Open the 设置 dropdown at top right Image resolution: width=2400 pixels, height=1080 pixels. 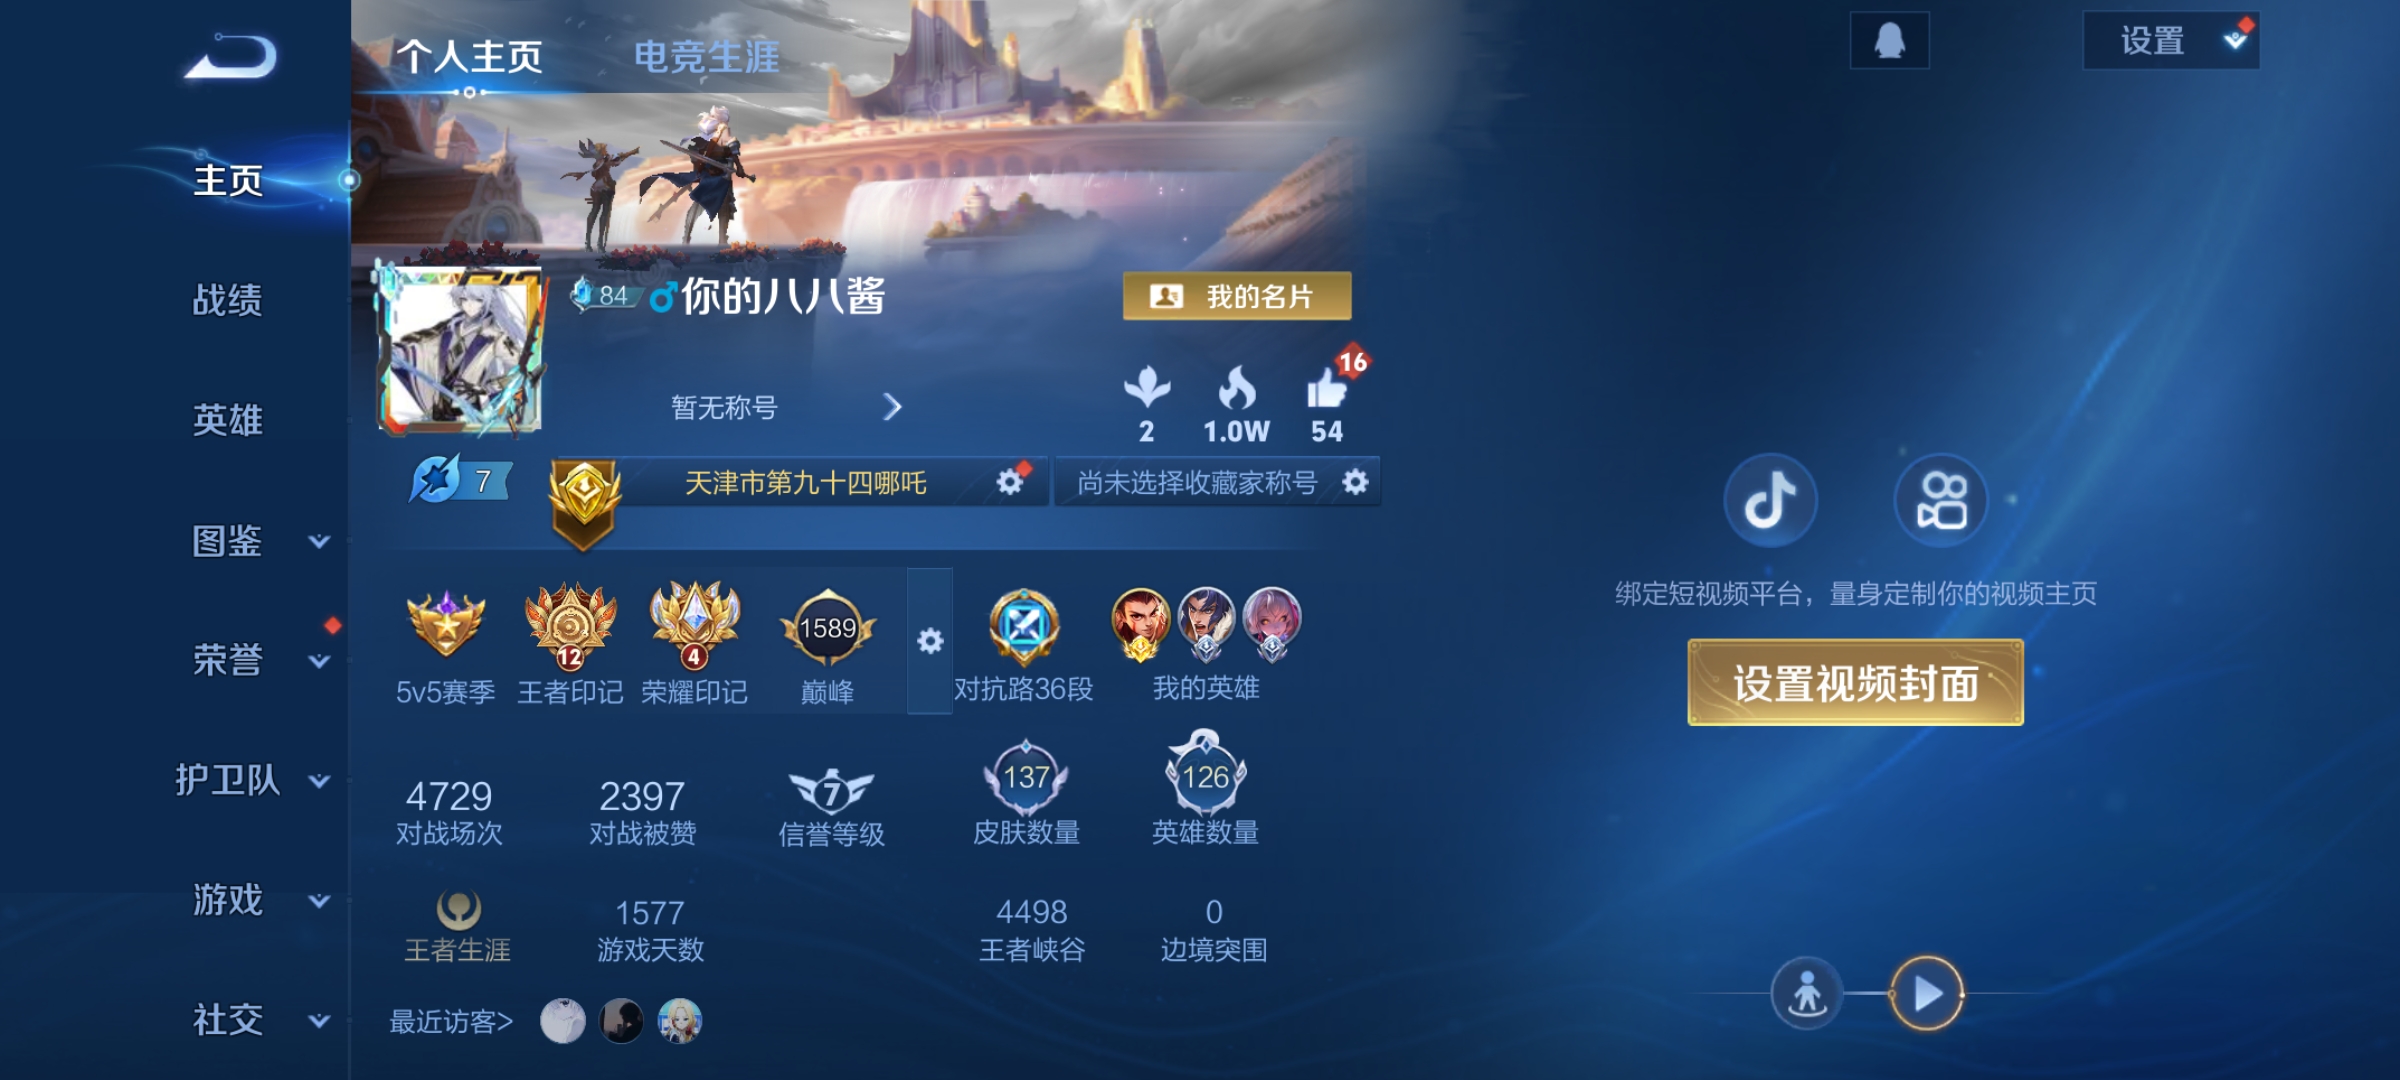coord(2171,41)
